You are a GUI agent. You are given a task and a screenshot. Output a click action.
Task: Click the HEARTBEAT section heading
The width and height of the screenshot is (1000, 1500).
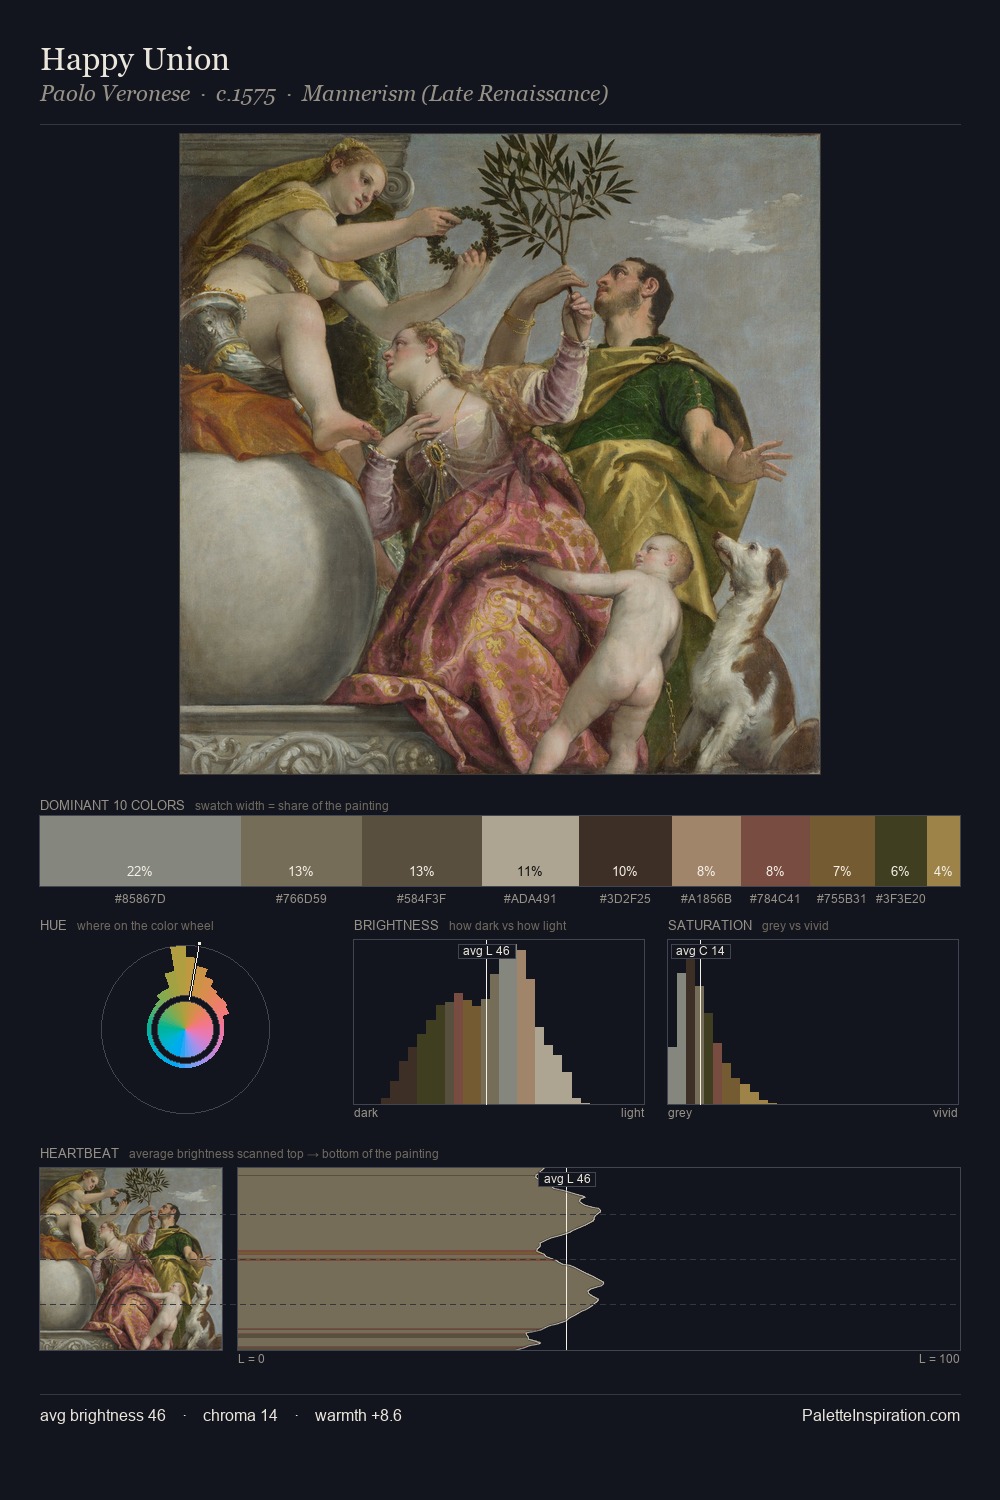79,1153
